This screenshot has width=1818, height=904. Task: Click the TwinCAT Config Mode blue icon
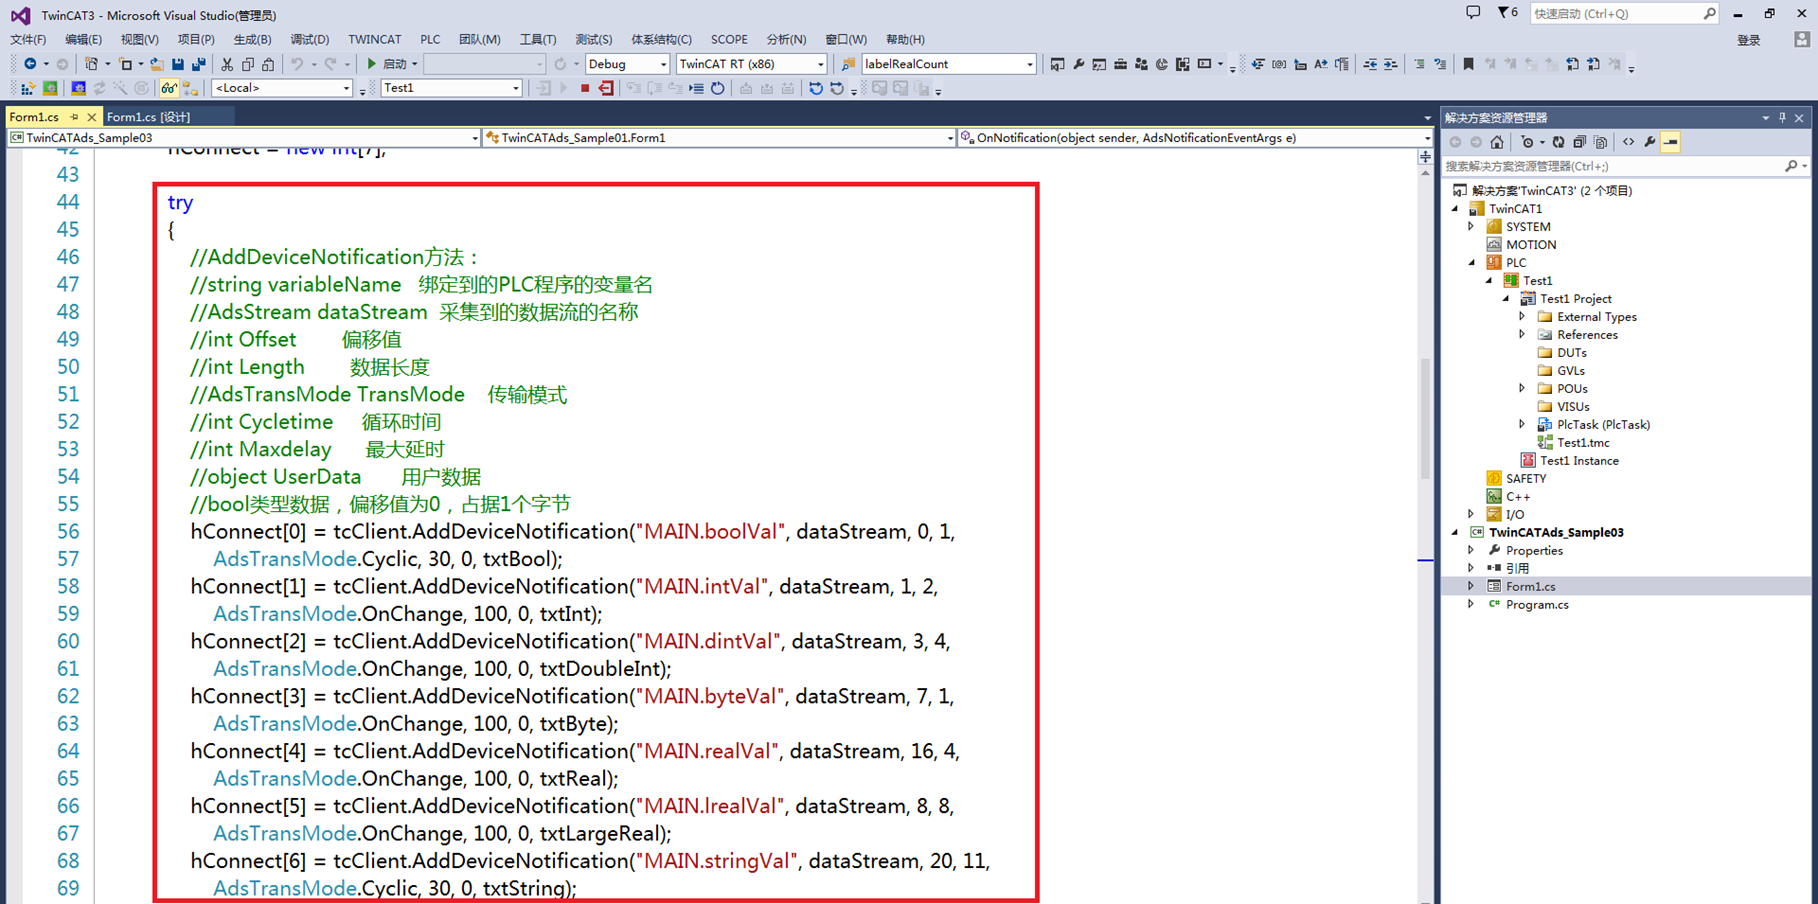pyautogui.click(x=78, y=88)
